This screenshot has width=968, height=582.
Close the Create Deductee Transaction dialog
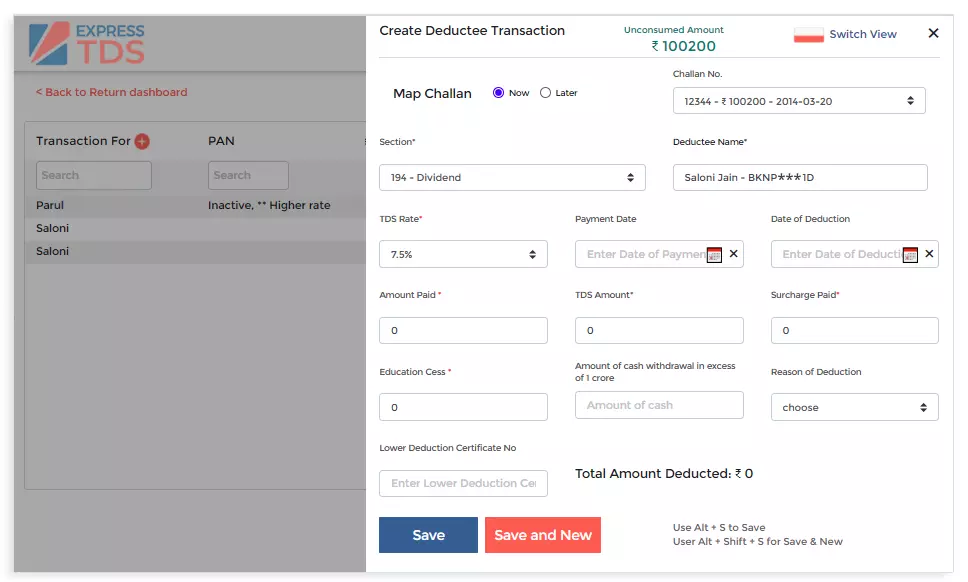(933, 32)
